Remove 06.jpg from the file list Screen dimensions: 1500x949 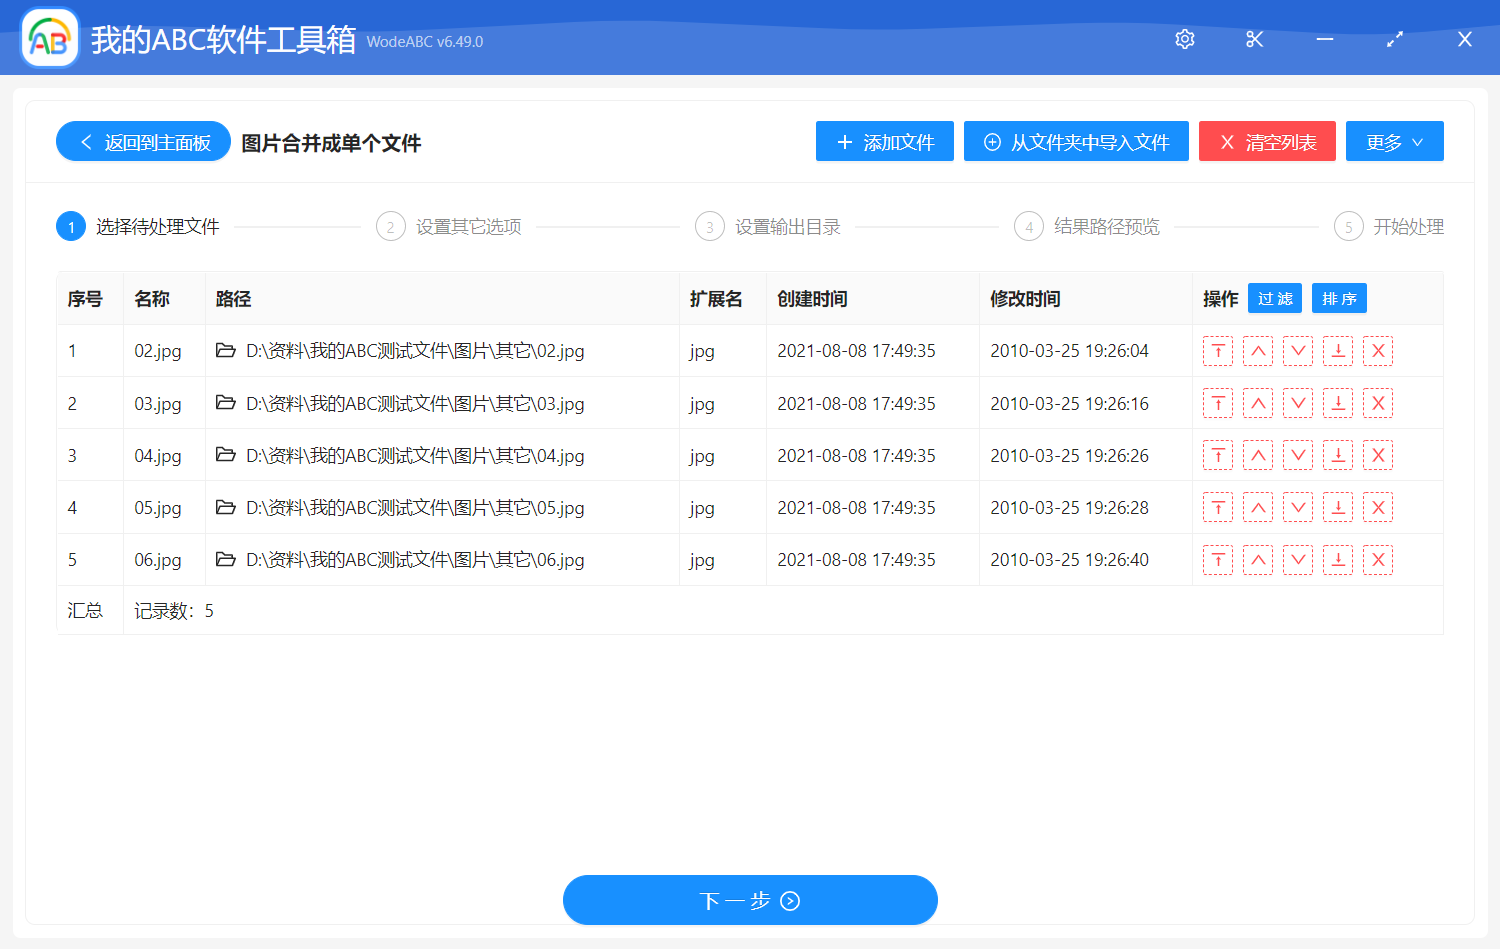tap(1377, 560)
